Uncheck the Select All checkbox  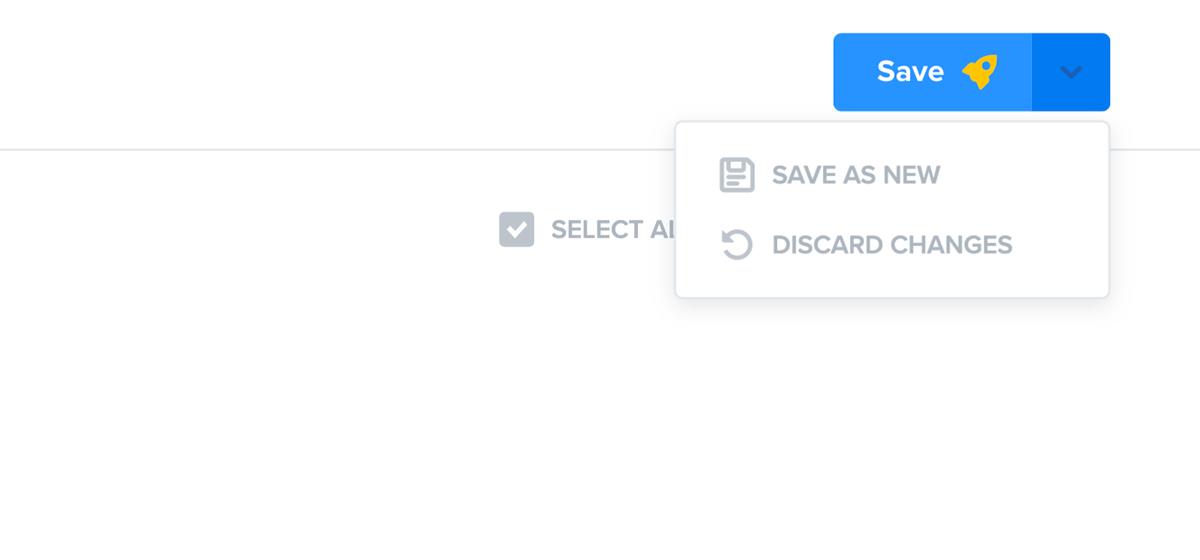point(517,229)
